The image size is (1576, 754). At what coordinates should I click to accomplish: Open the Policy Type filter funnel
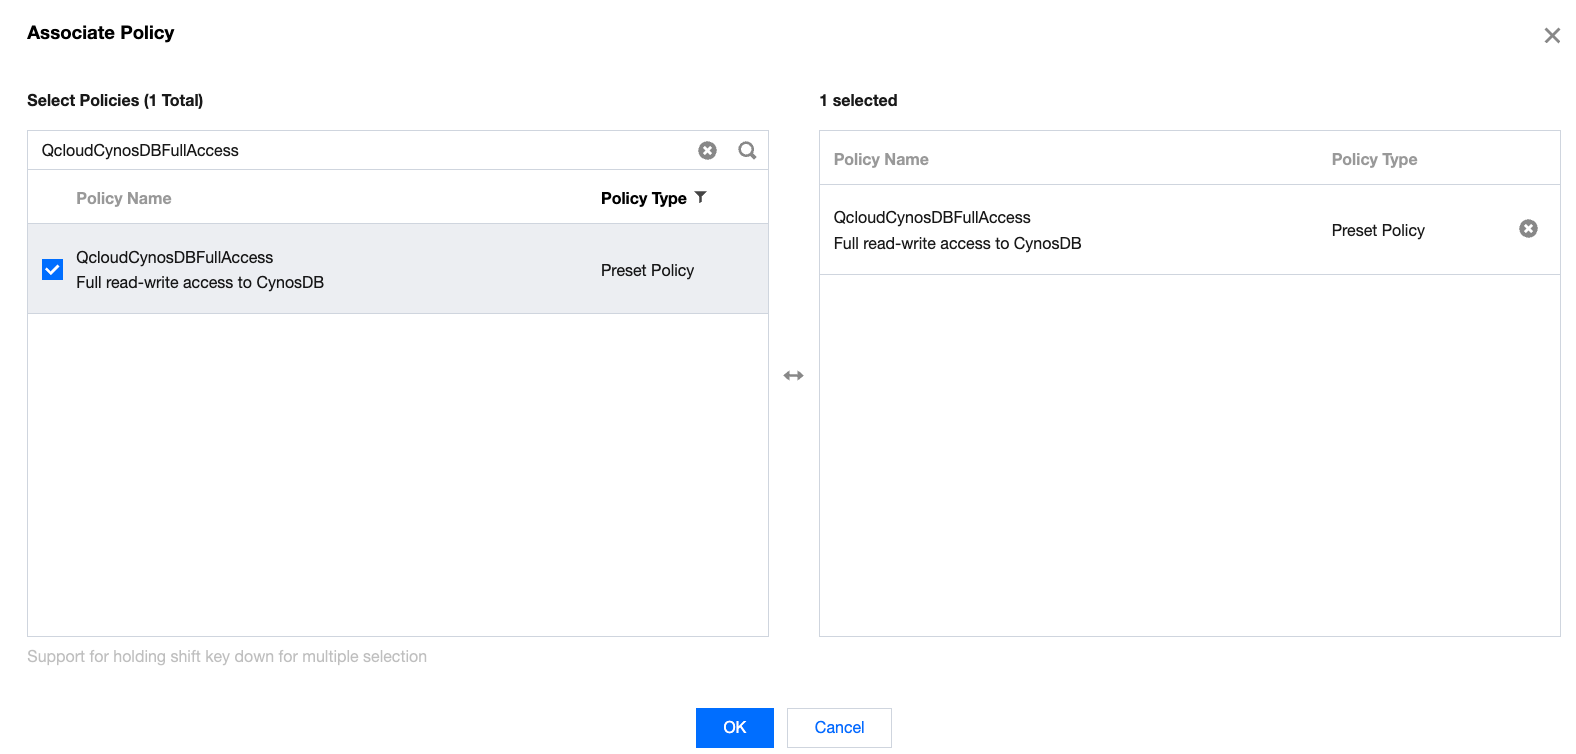click(700, 197)
